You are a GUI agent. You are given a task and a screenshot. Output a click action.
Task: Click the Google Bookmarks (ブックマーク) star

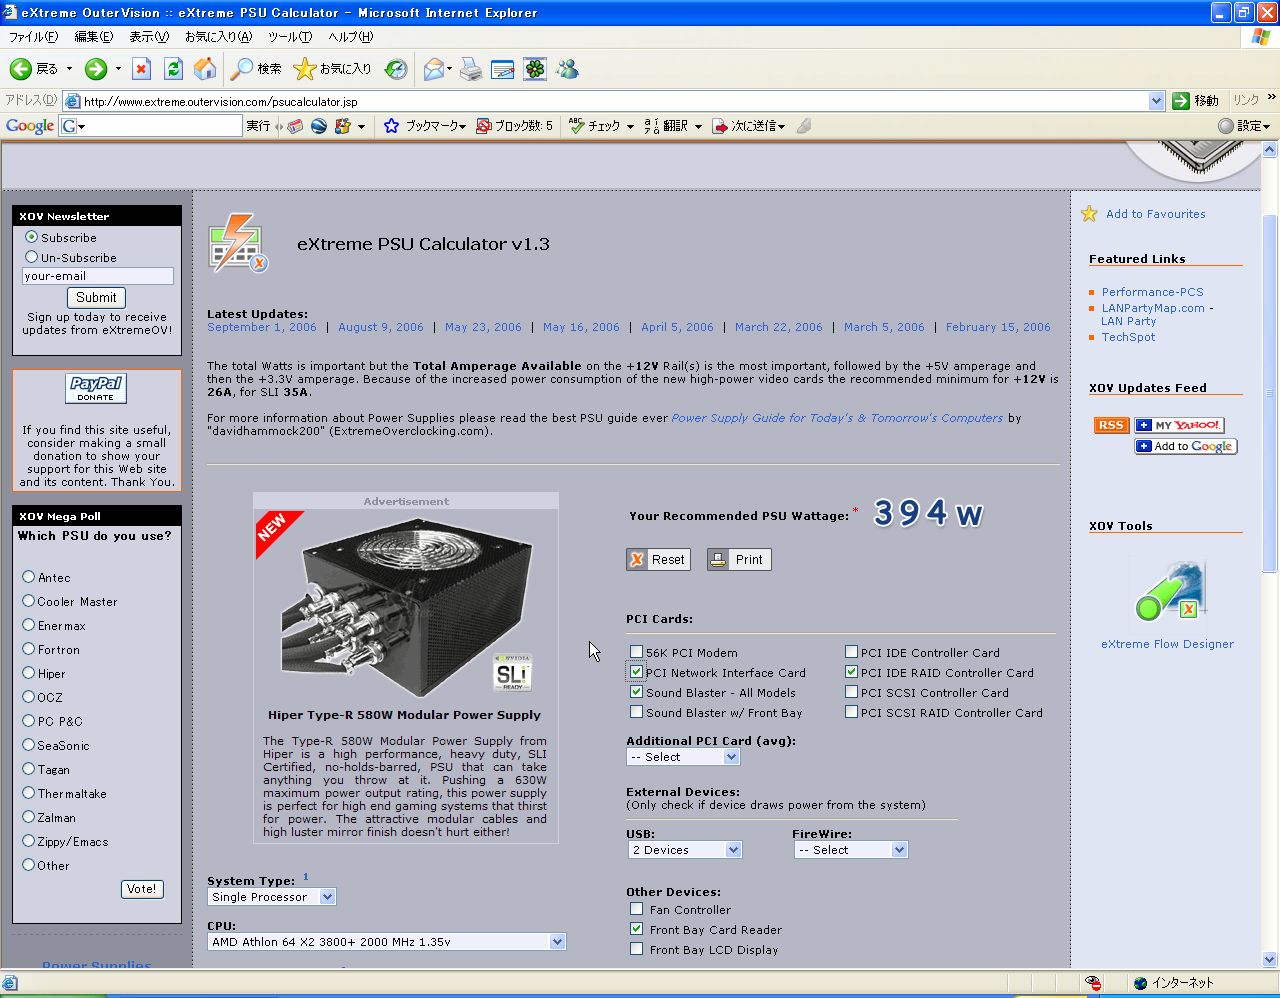tap(391, 126)
